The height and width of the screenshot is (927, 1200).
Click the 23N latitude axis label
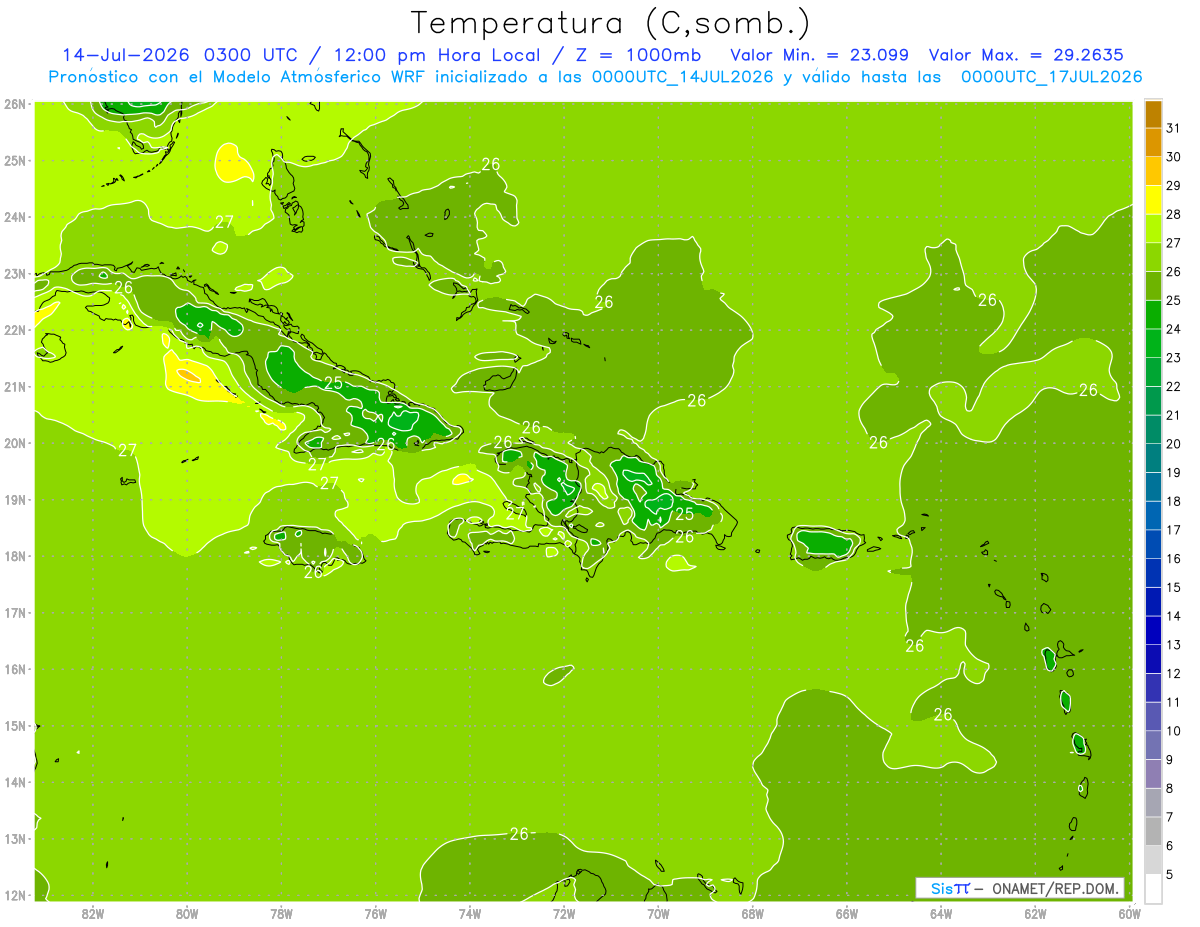tap(14, 273)
